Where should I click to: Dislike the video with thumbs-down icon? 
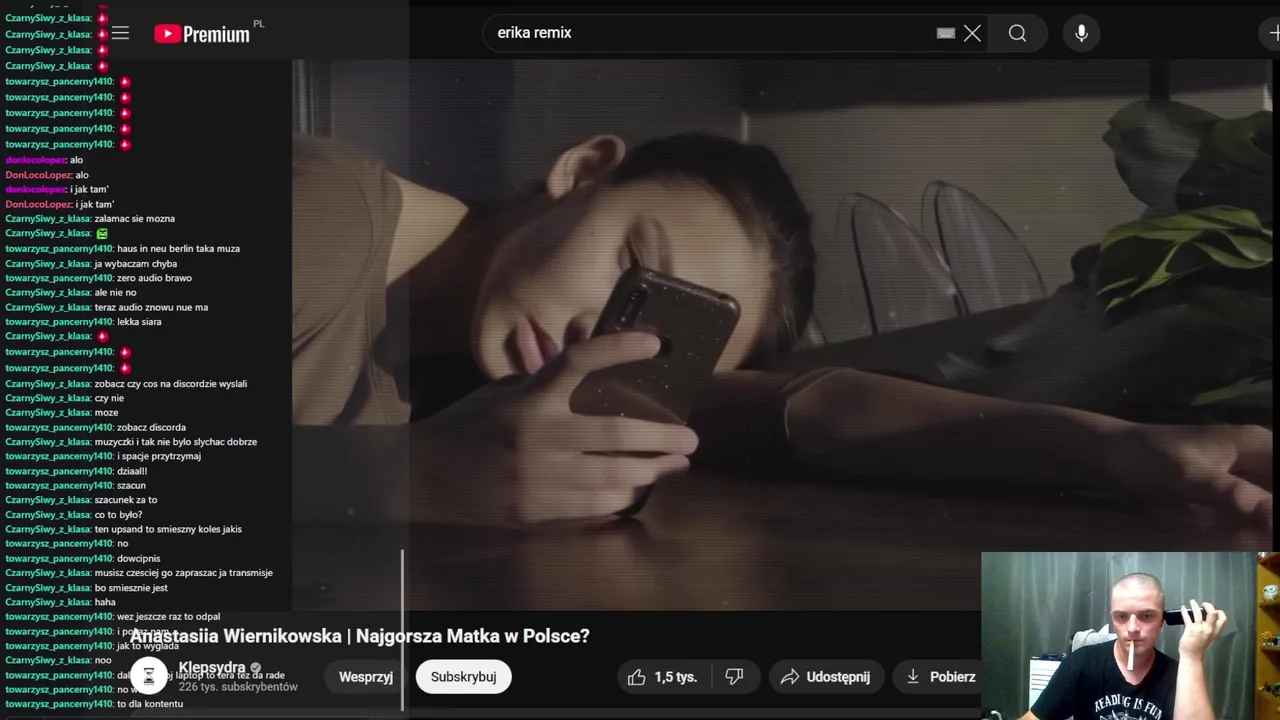click(x=734, y=677)
